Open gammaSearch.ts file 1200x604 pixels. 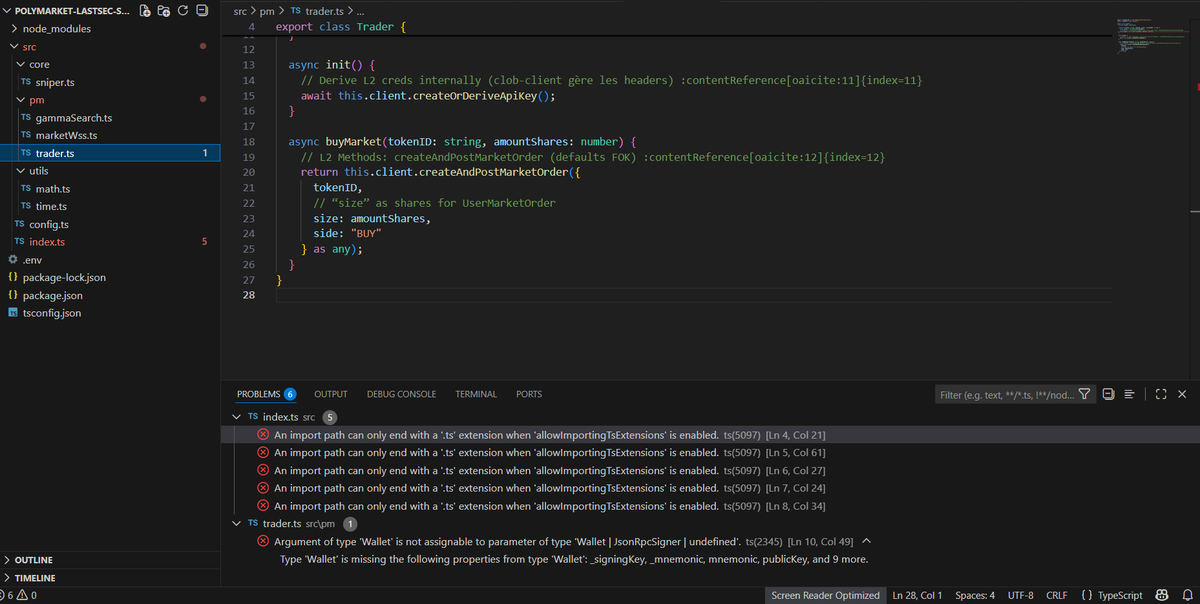(x=73, y=118)
